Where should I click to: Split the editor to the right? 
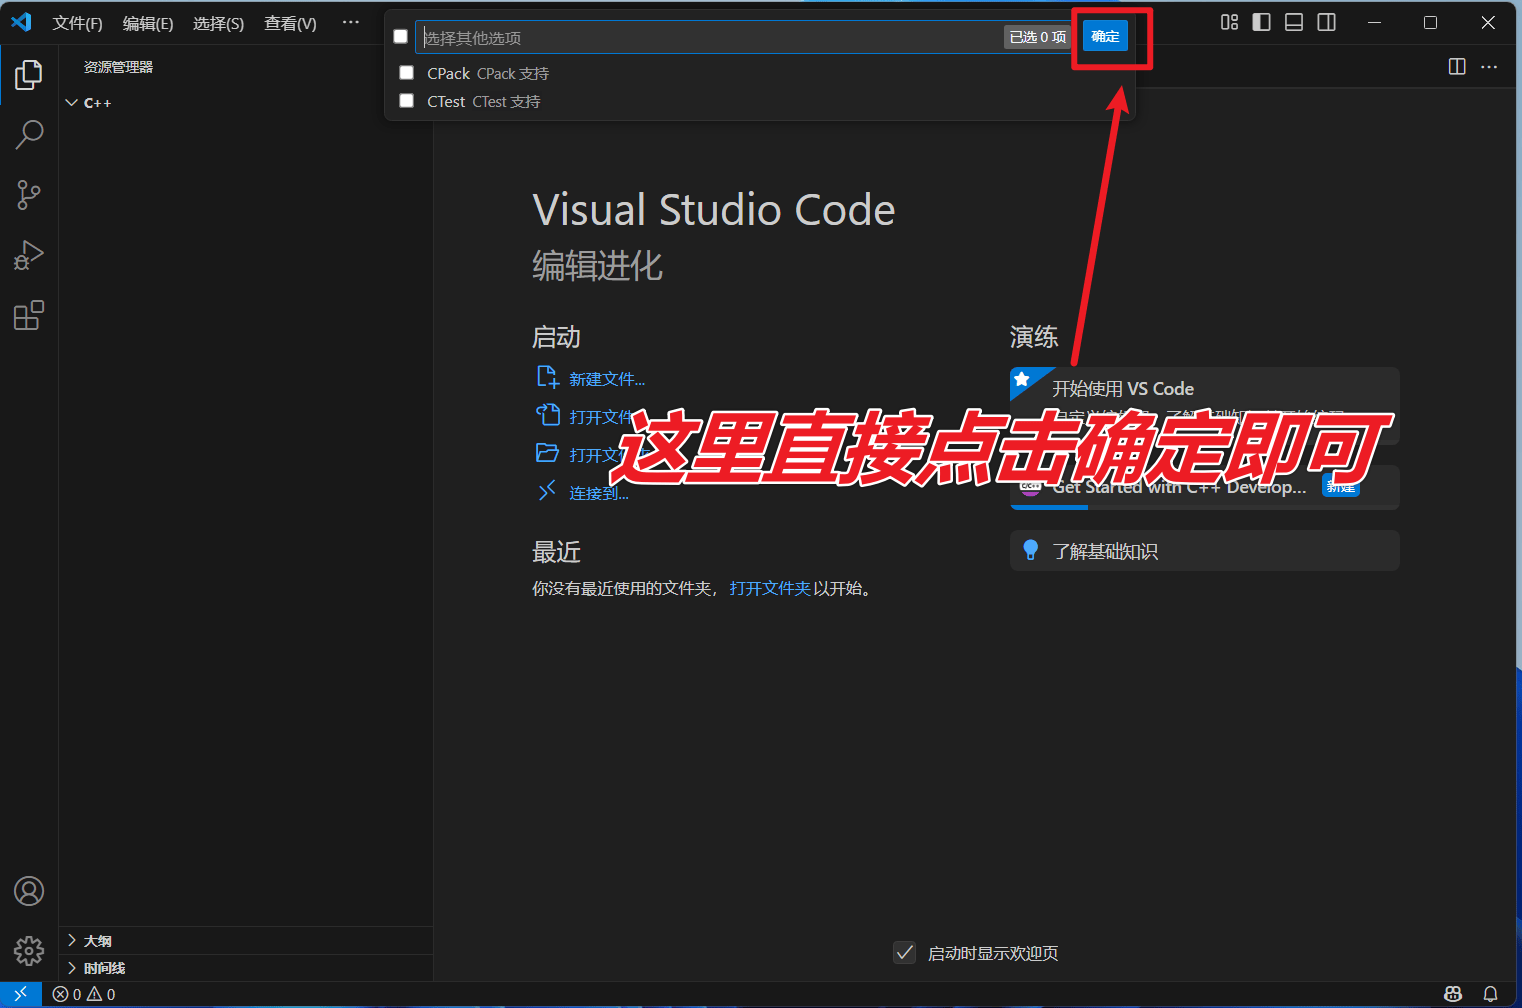point(1457,66)
